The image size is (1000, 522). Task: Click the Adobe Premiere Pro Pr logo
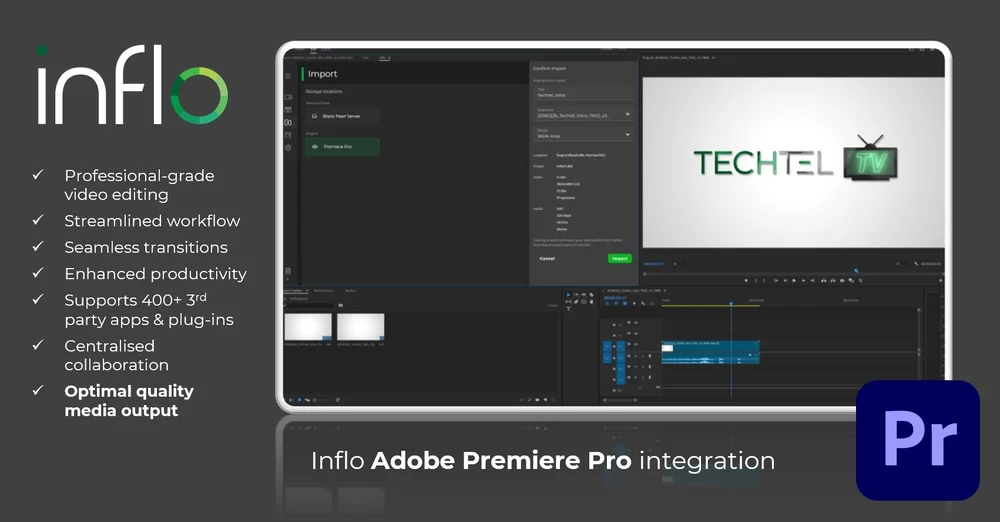pos(918,440)
